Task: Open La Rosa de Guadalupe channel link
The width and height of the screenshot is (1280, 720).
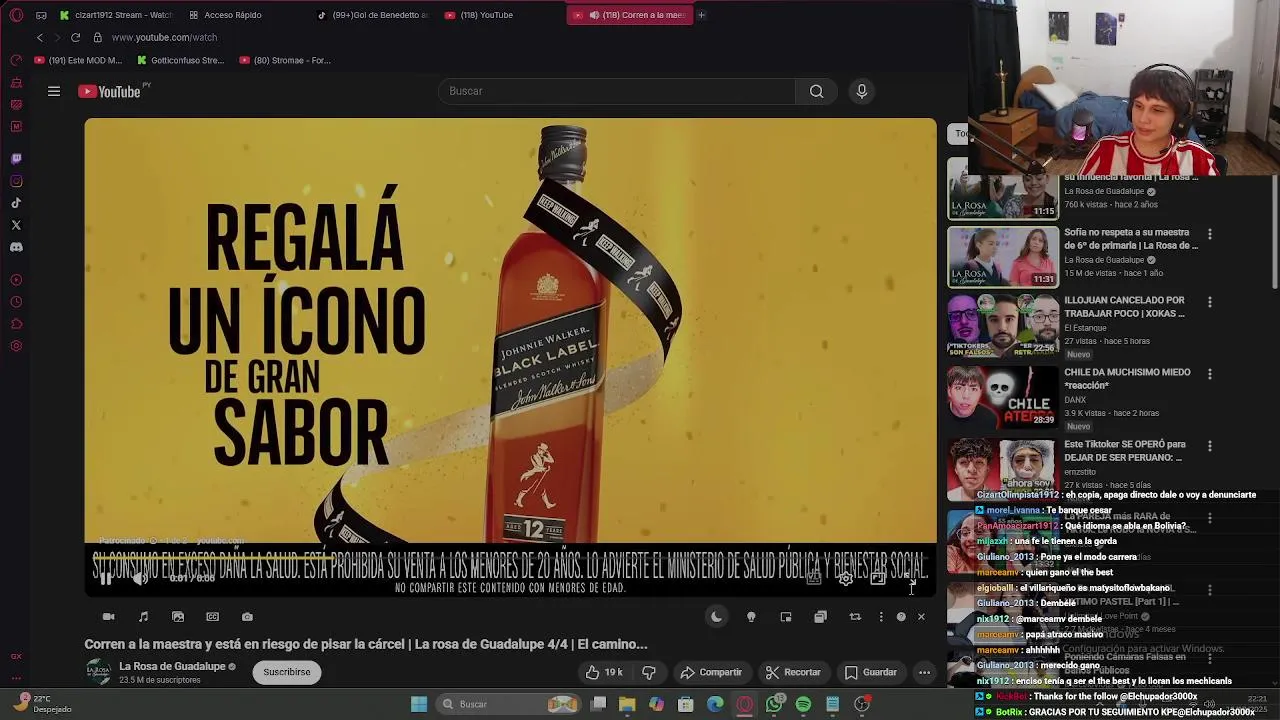Action: (x=172, y=666)
